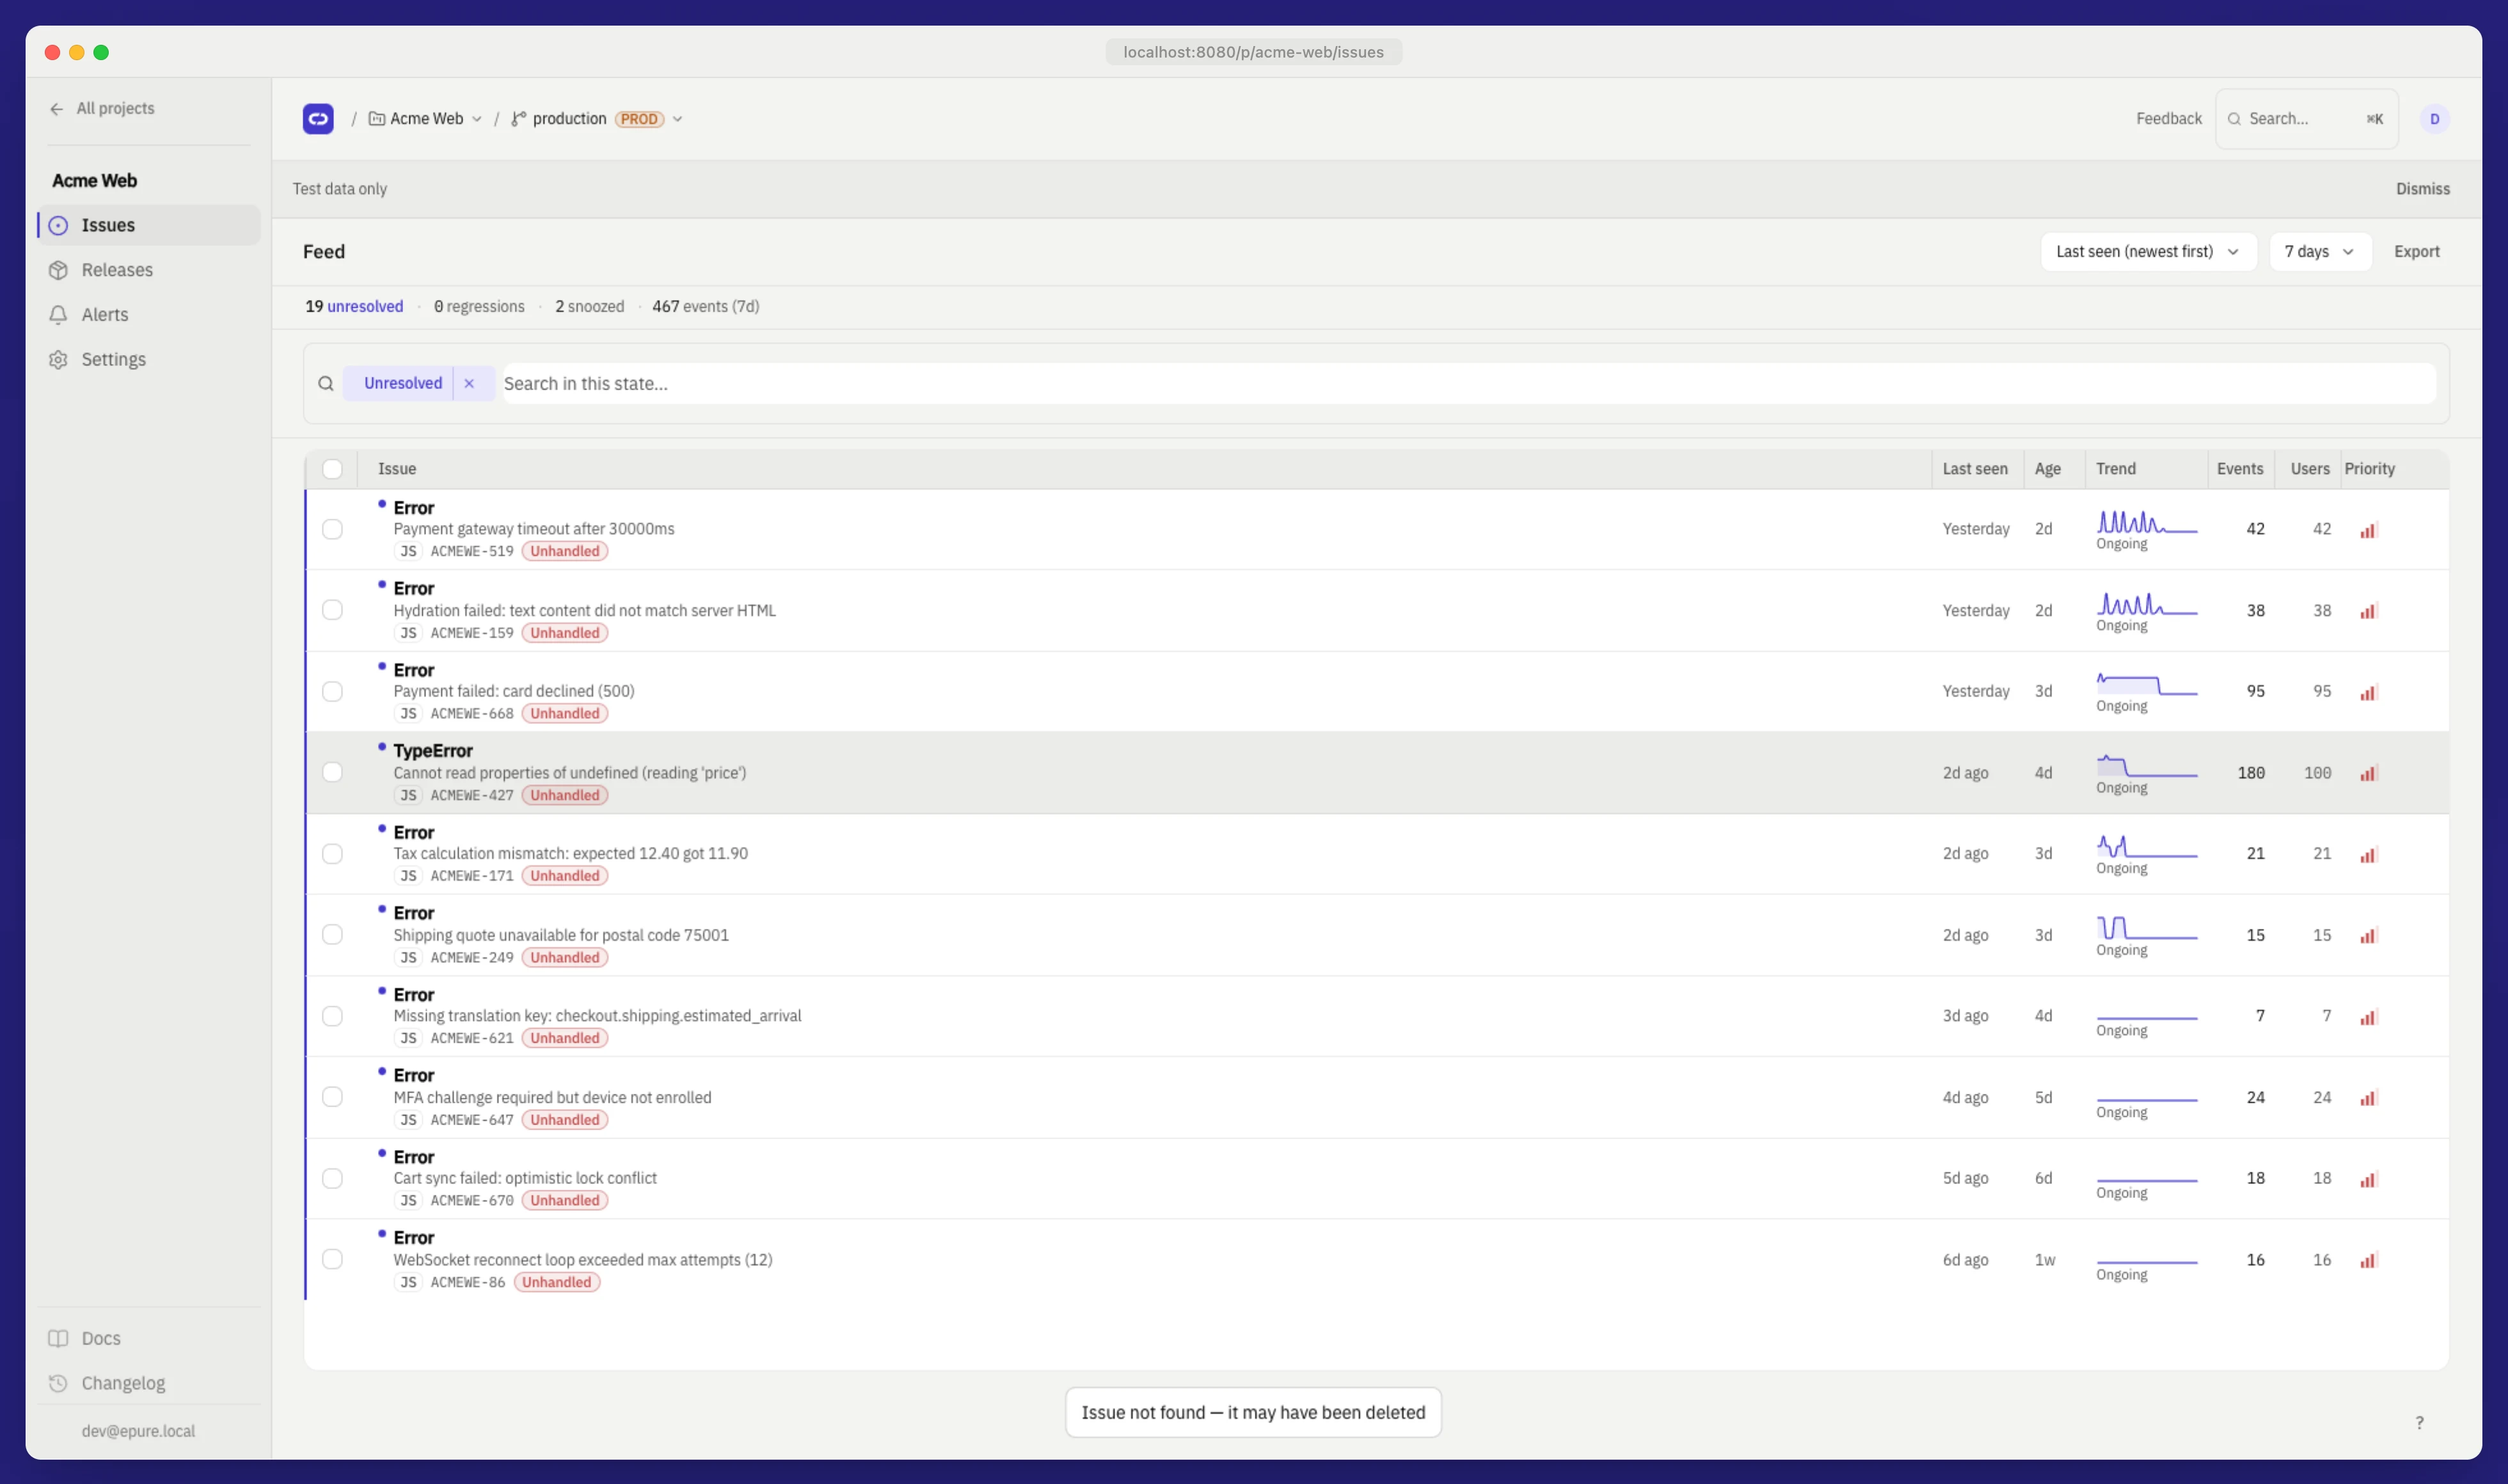Click priority bars icon for ACMEWE-519
The image size is (2508, 1484).
point(2368,530)
